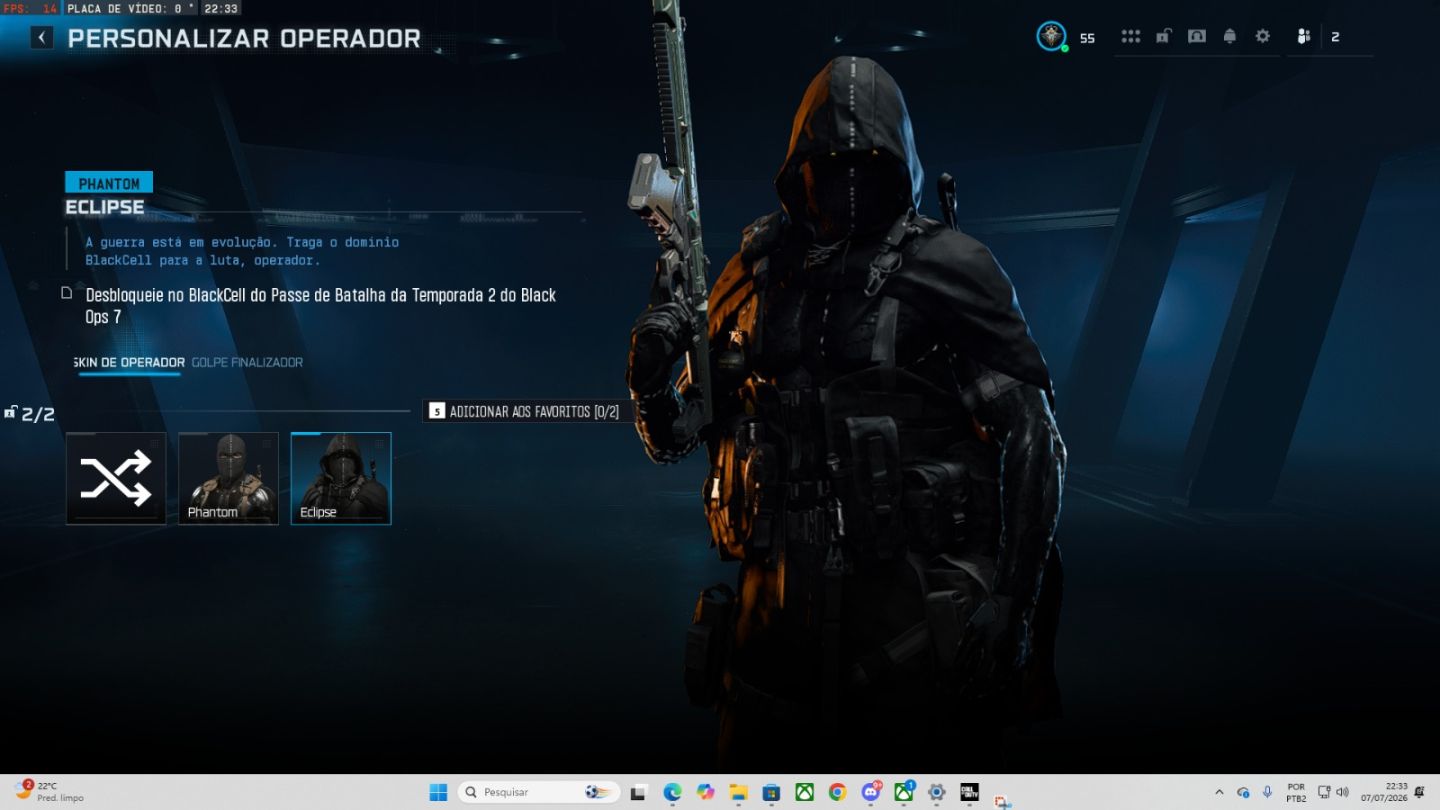Open the POR PTB2 keyboard language selector
The width and height of the screenshot is (1440, 810).
[x=1296, y=792]
